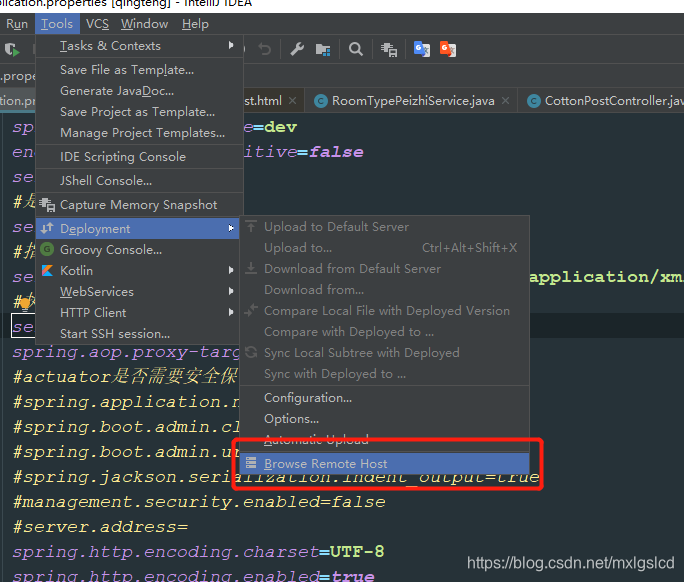Image resolution: width=684 pixels, height=582 pixels.
Task: Click the yellow lightbulb intention icon
Action: pyautogui.click(x=25, y=303)
